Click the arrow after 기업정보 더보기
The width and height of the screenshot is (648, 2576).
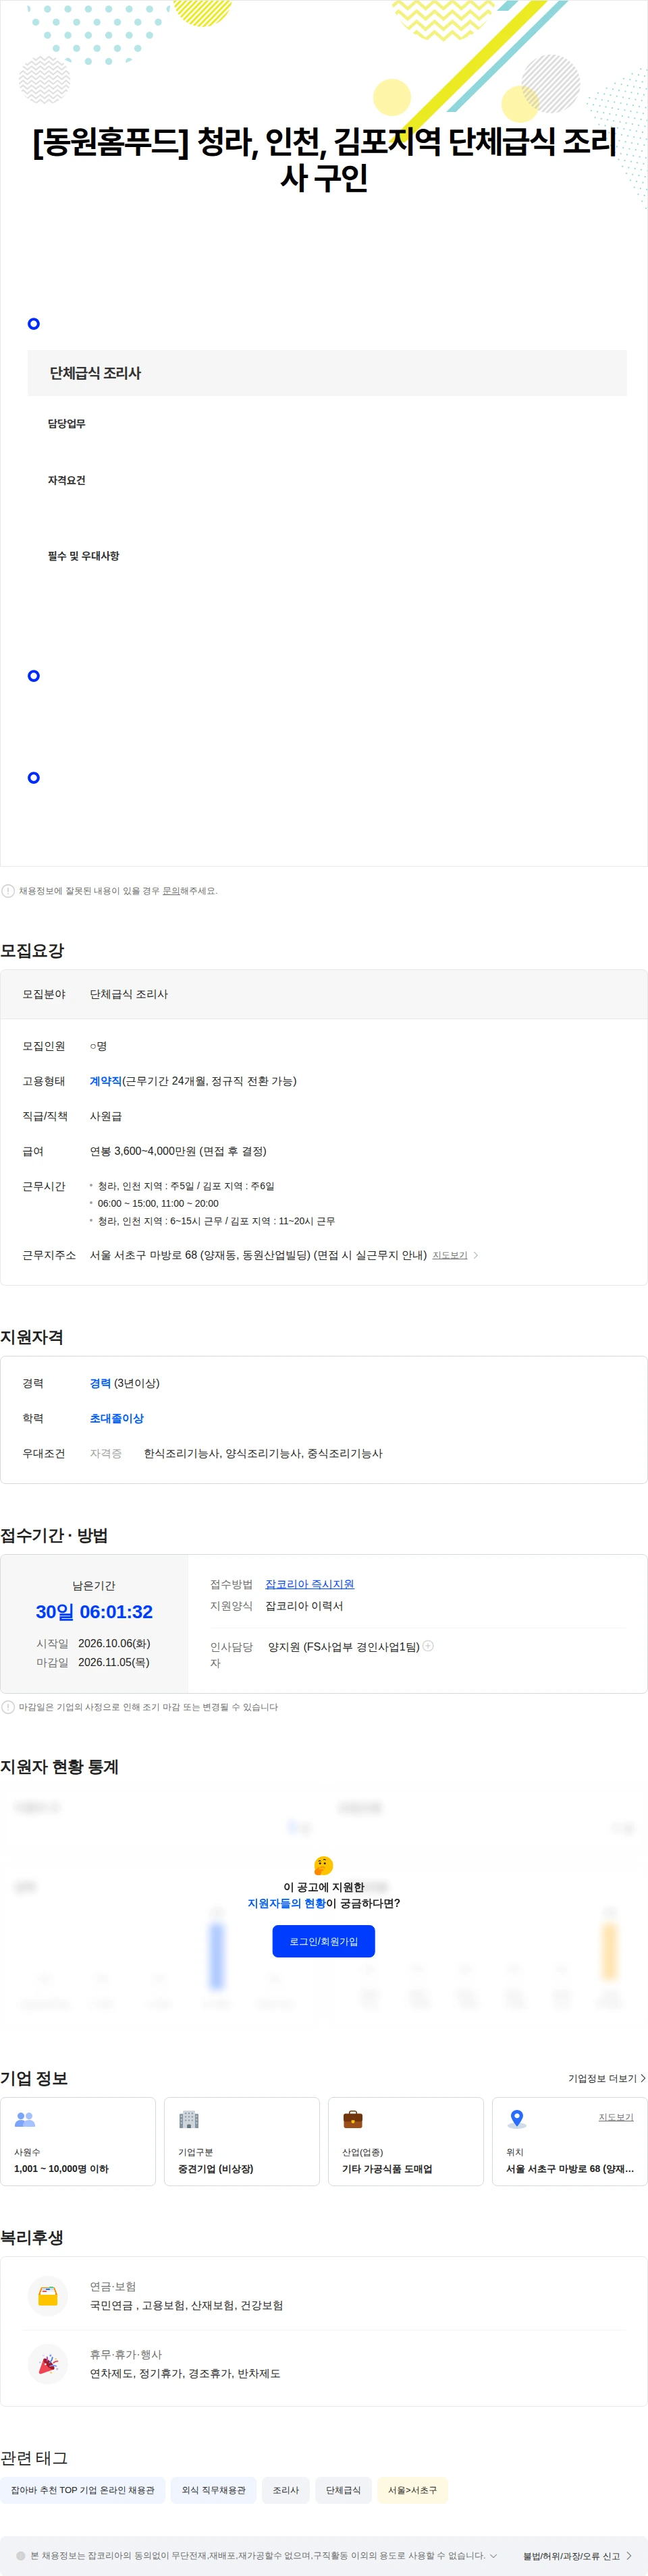642,2078
